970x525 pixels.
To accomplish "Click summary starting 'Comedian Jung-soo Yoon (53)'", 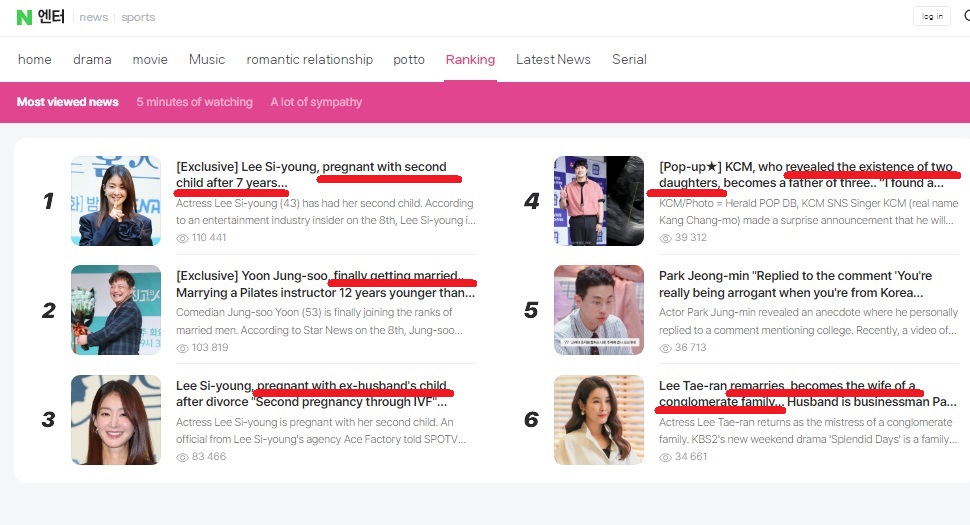I will point(319,321).
